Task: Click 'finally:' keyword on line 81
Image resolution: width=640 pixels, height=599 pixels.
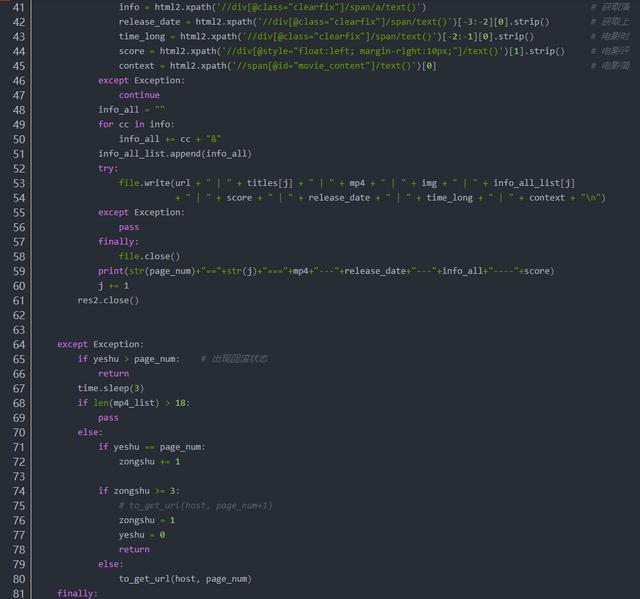Action: click(x=78, y=593)
